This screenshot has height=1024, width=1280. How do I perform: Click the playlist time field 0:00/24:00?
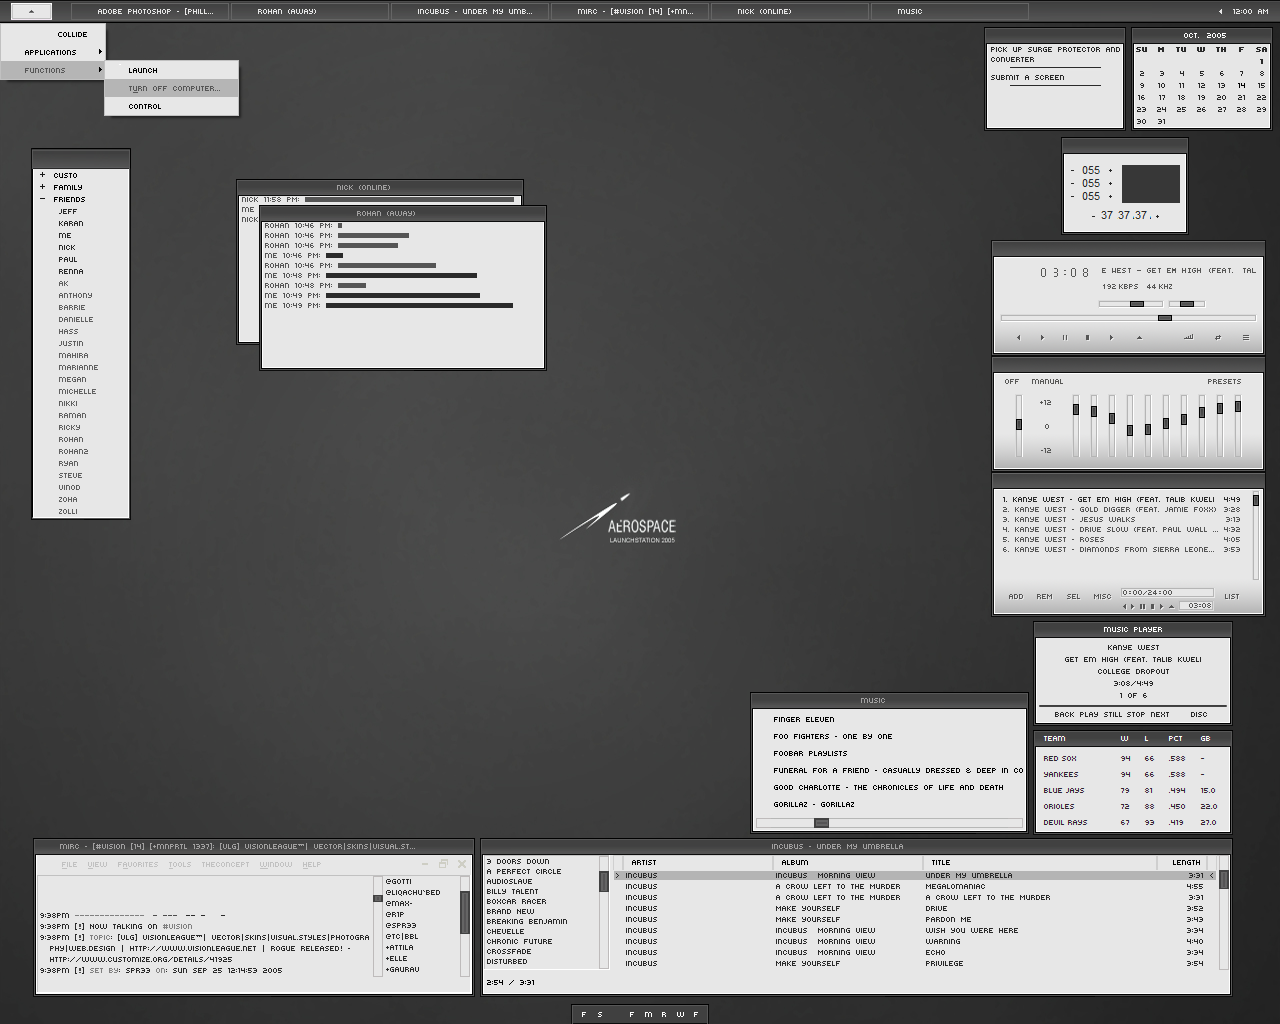coord(1167,593)
